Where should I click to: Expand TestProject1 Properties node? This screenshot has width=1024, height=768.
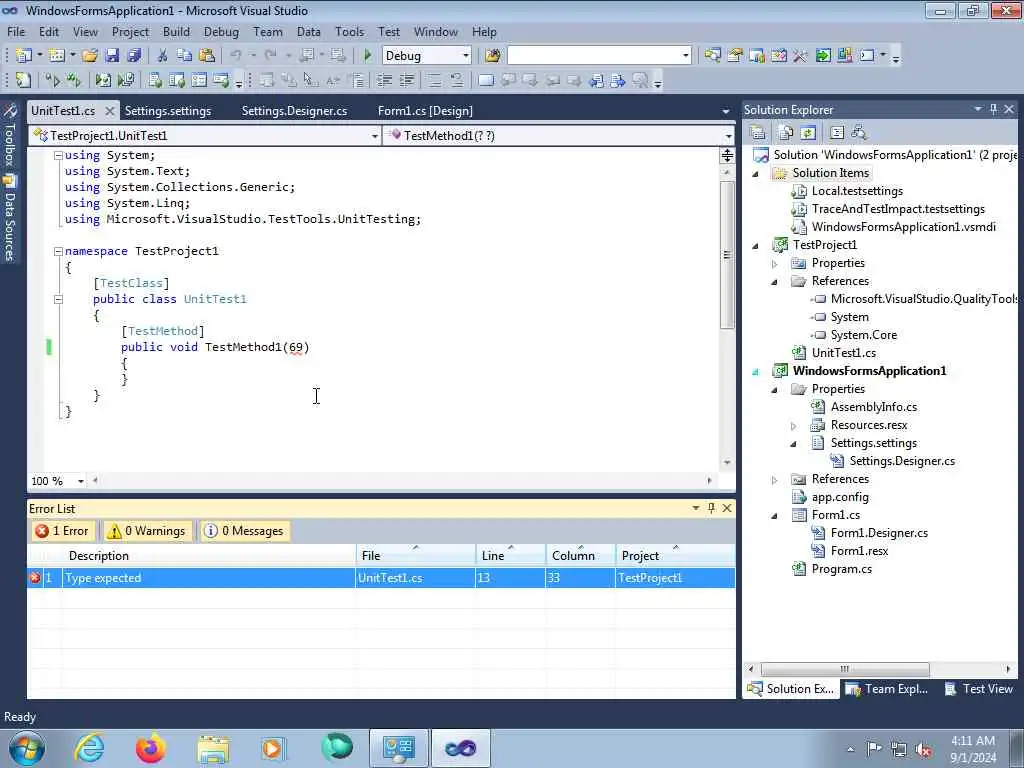click(775, 264)
